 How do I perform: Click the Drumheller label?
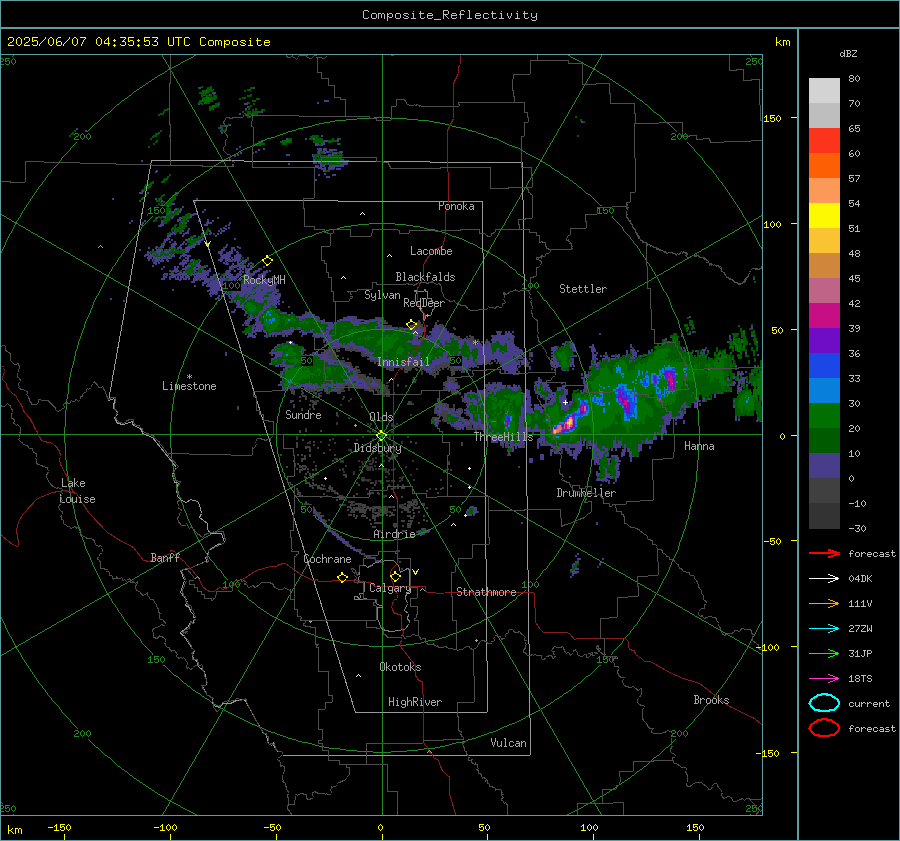tap(586, 493)
